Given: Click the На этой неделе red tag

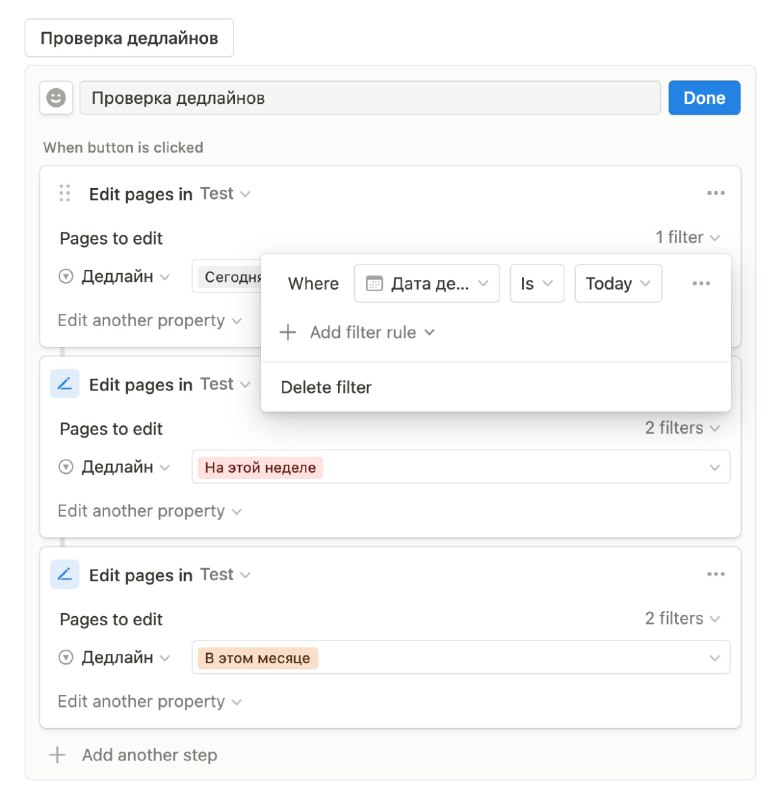Looking at the screenshot, I should [260, 467].
